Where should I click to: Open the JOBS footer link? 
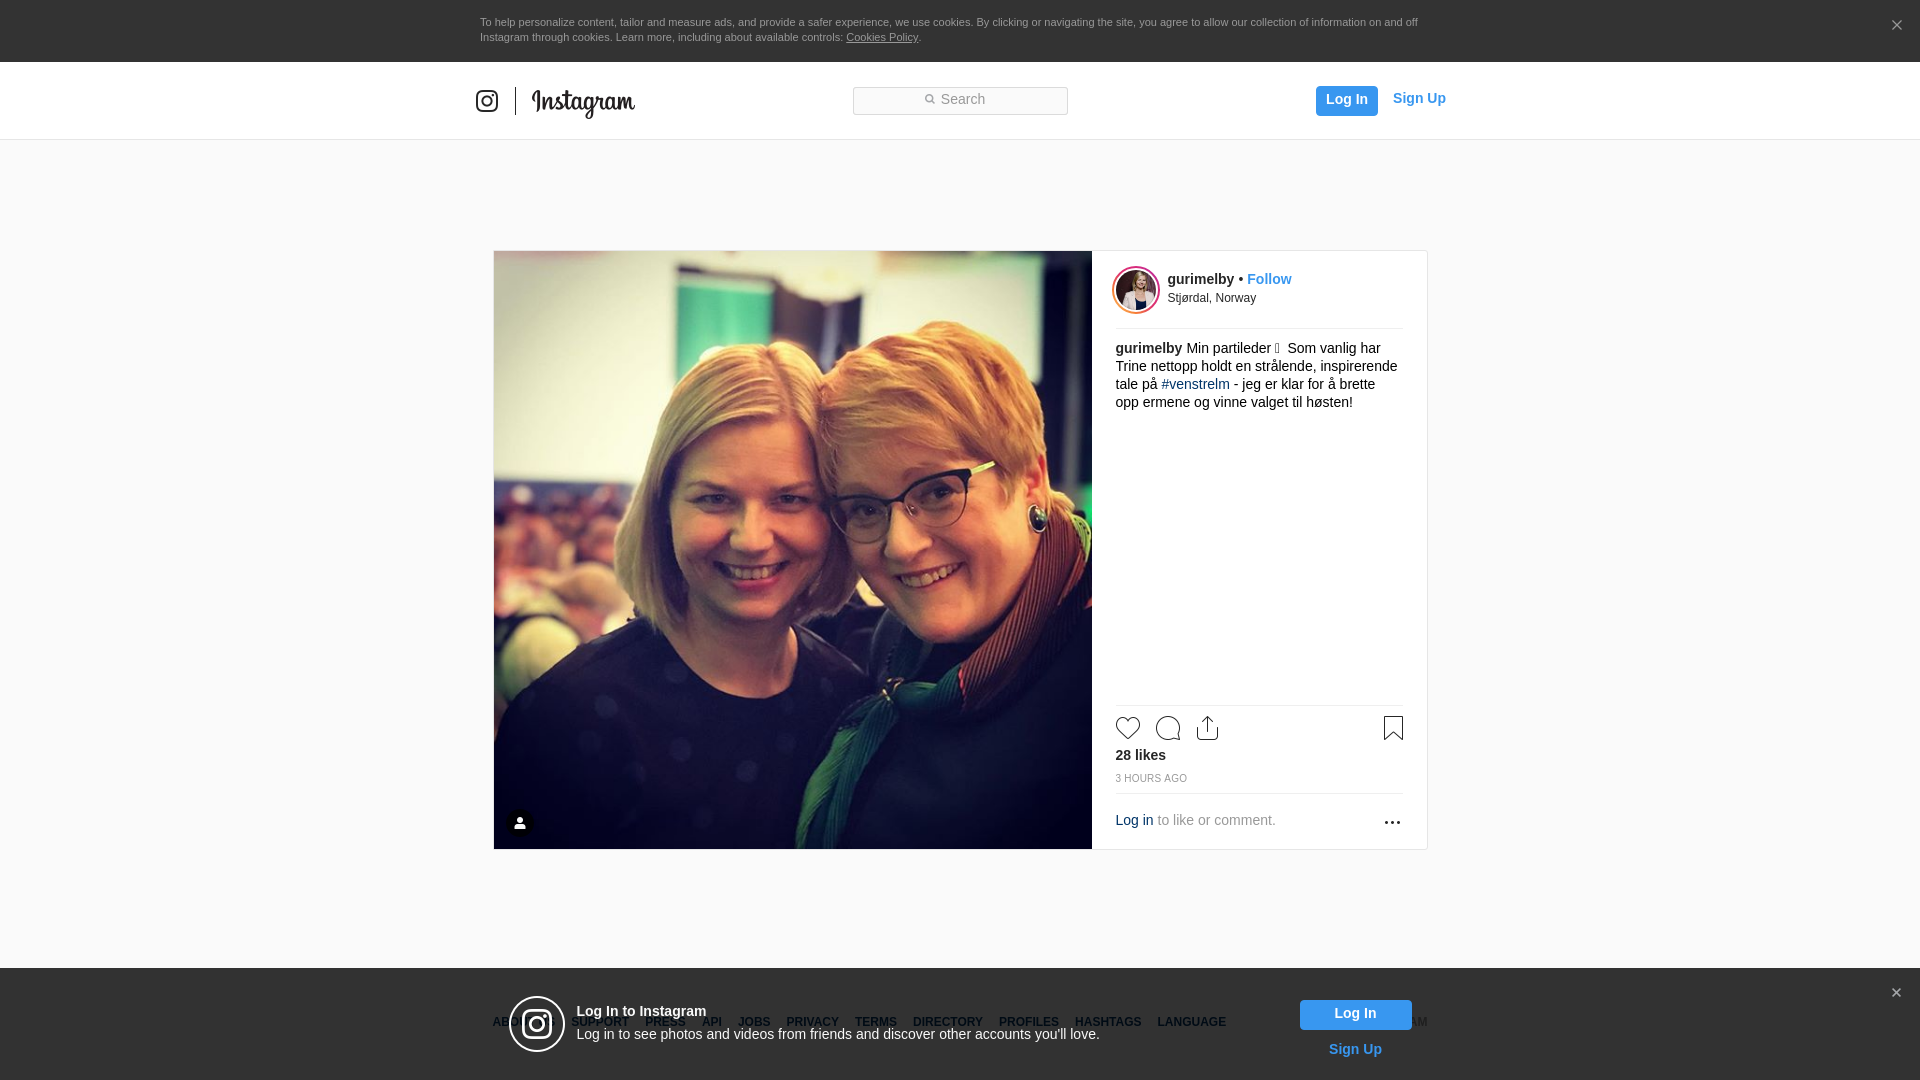click(754, 1022)
